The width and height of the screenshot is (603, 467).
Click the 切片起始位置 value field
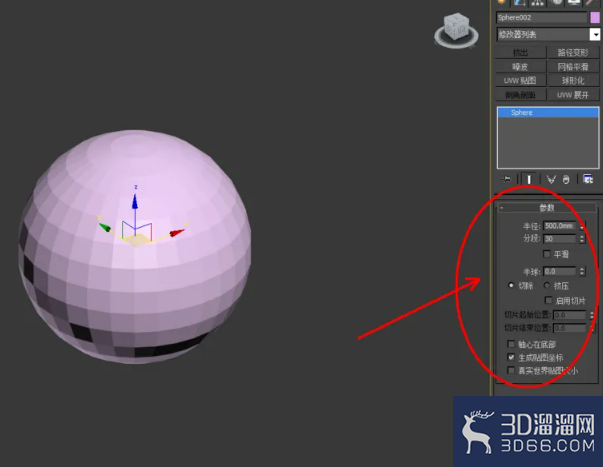point(570,315)
